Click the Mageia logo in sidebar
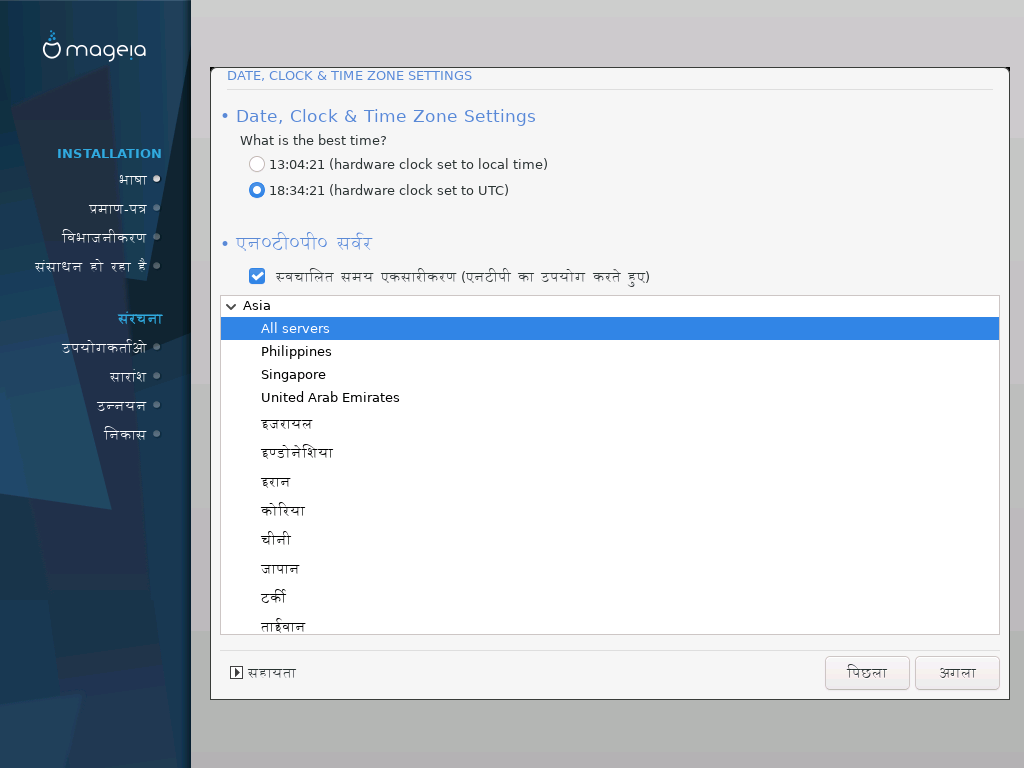The image size is (1024, 768). coord(94,46)
